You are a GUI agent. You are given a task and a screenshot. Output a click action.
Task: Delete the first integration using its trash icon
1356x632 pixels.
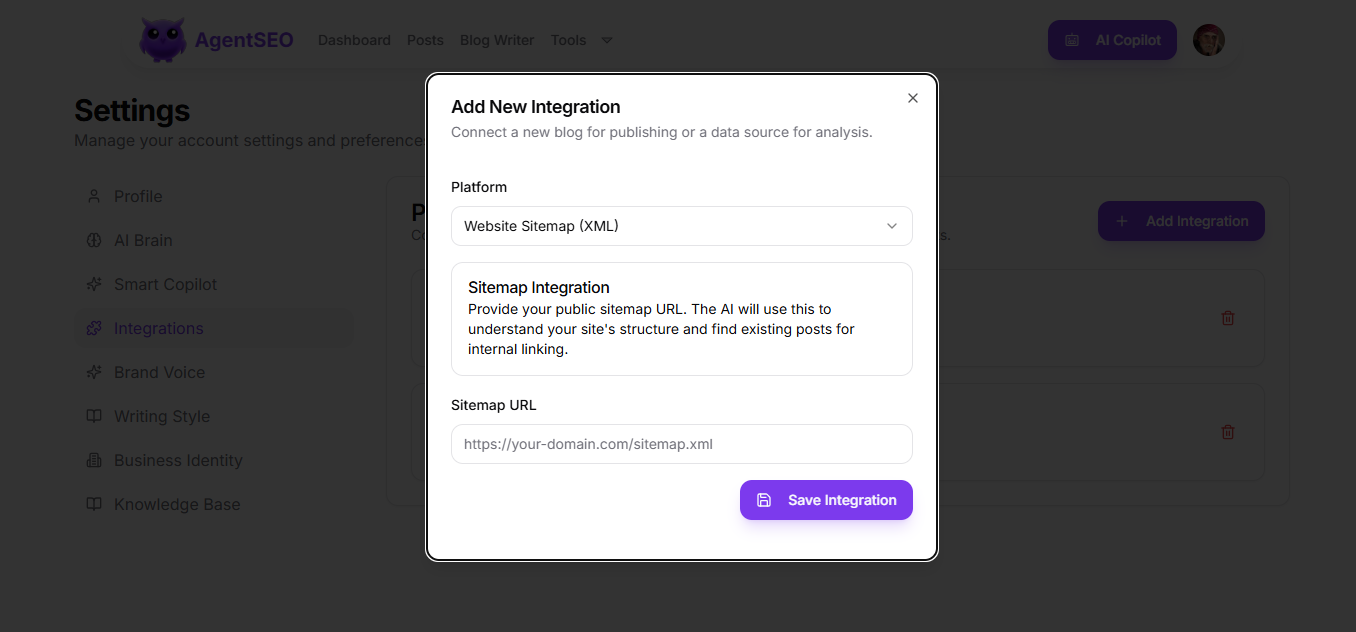[1228, 318]
